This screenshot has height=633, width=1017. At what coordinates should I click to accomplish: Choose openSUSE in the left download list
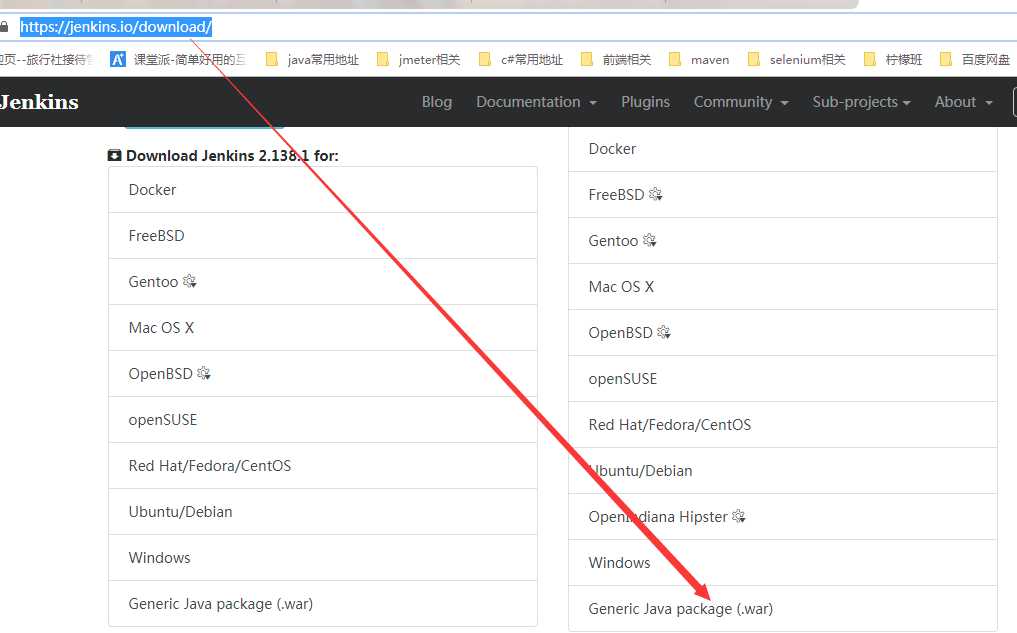(323, 420)
